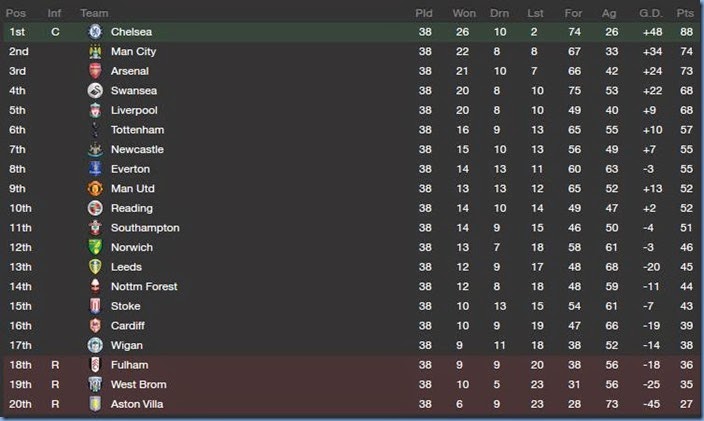The height and width of the screenshot is (421, 704).
Task: Sort by the G.D. column header
Action: (650, 13)
